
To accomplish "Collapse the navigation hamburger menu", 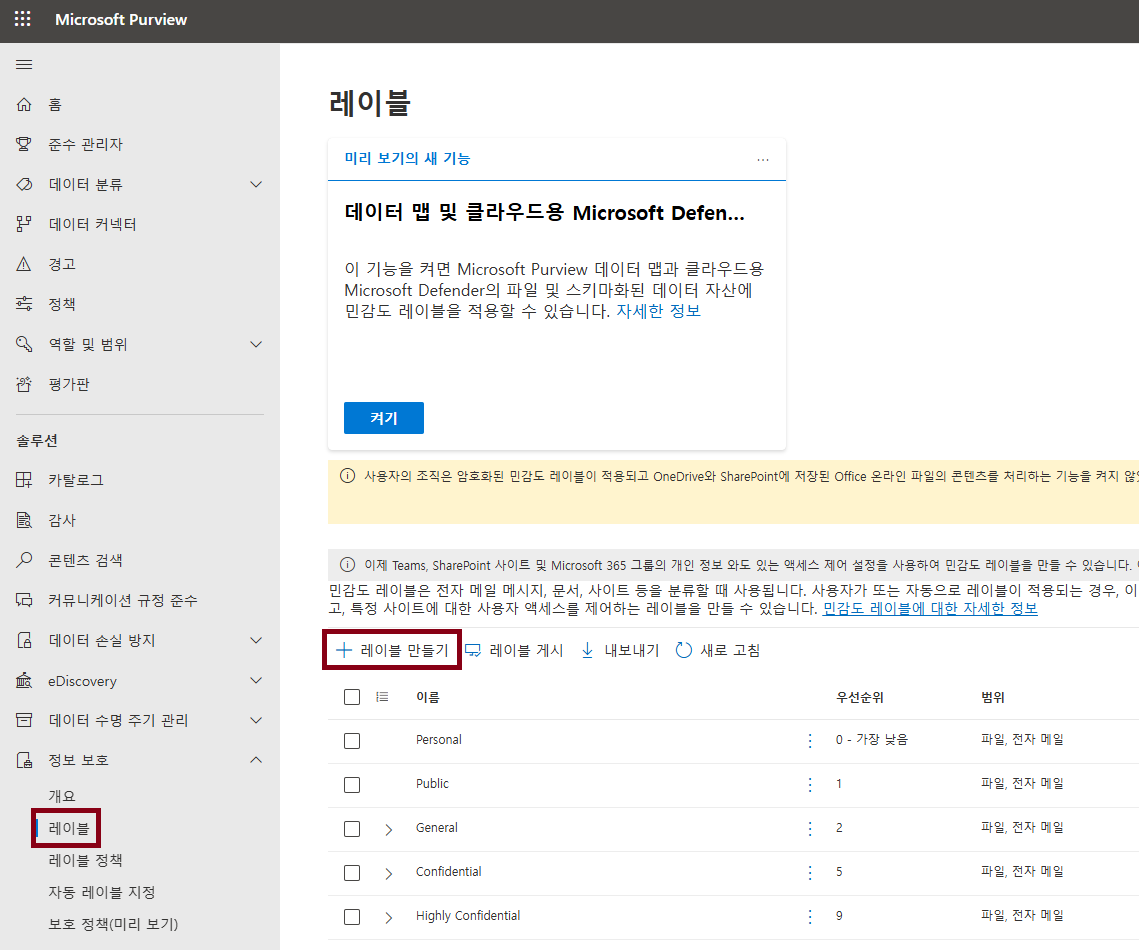I will [24, 65].
